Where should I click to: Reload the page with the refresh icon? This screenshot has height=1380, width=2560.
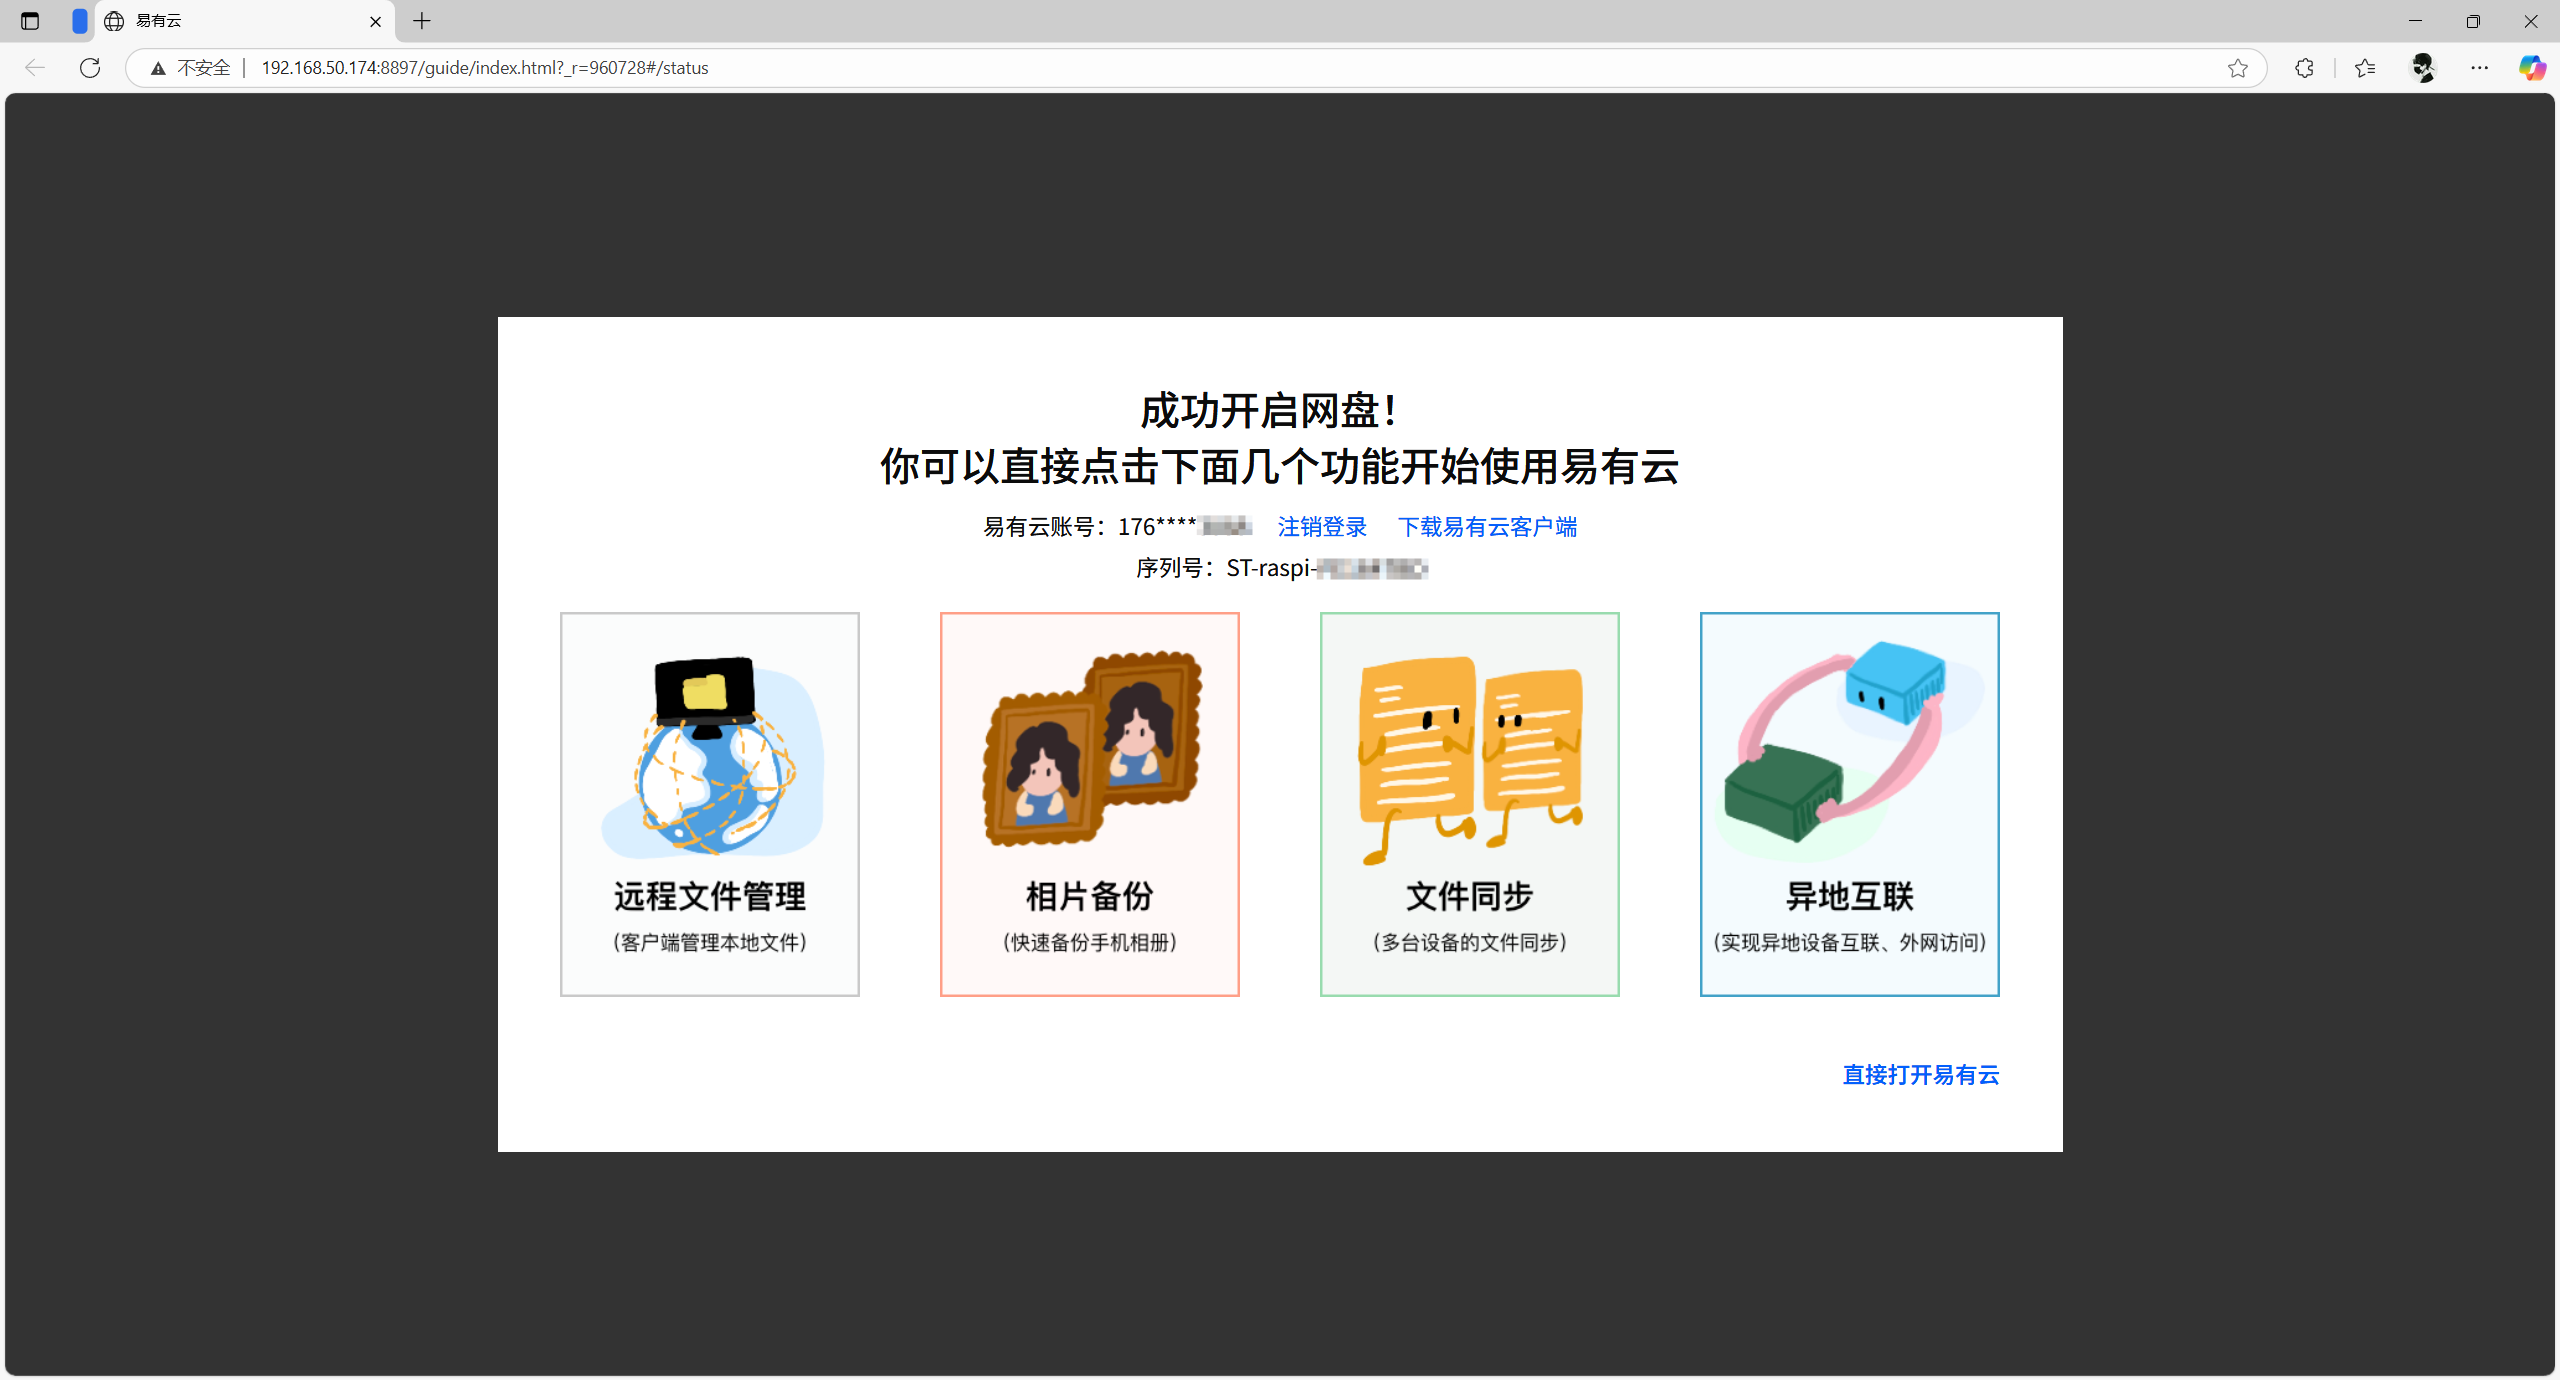(x=90, y=68)
